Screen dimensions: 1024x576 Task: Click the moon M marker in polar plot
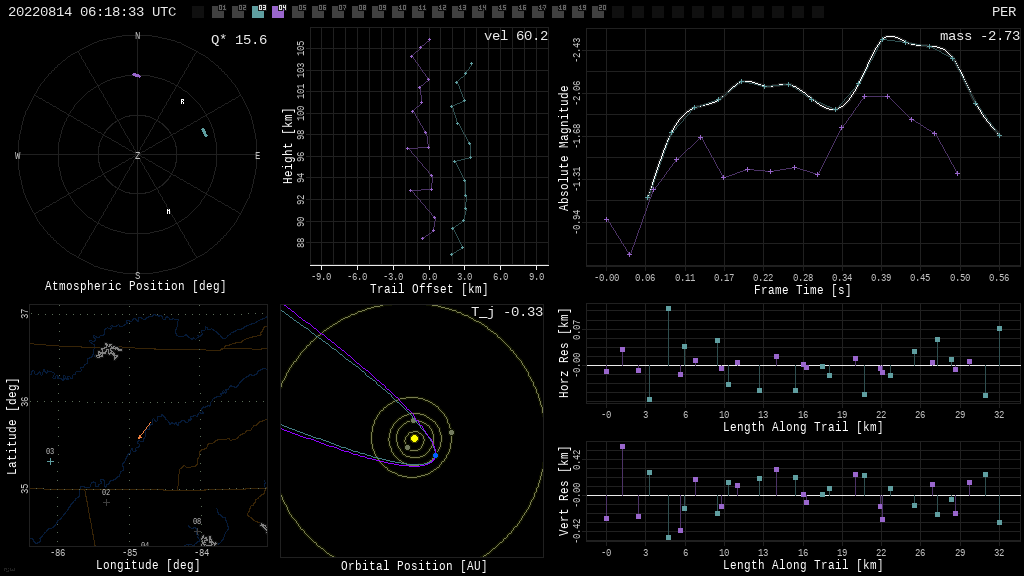168,212
